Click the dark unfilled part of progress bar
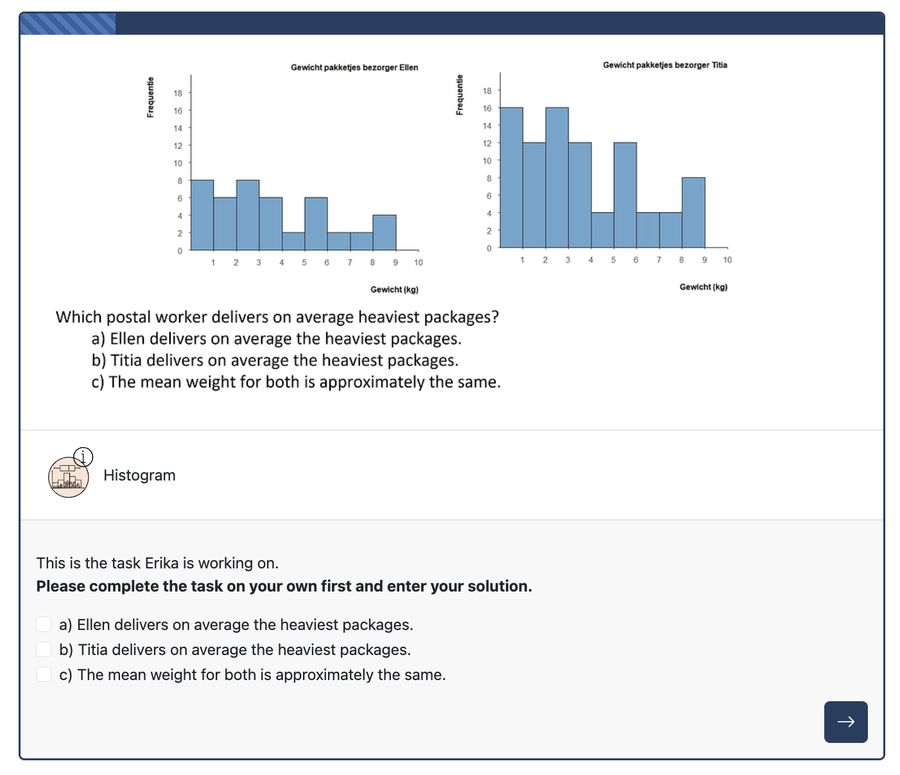 click(x=499, y=24)
